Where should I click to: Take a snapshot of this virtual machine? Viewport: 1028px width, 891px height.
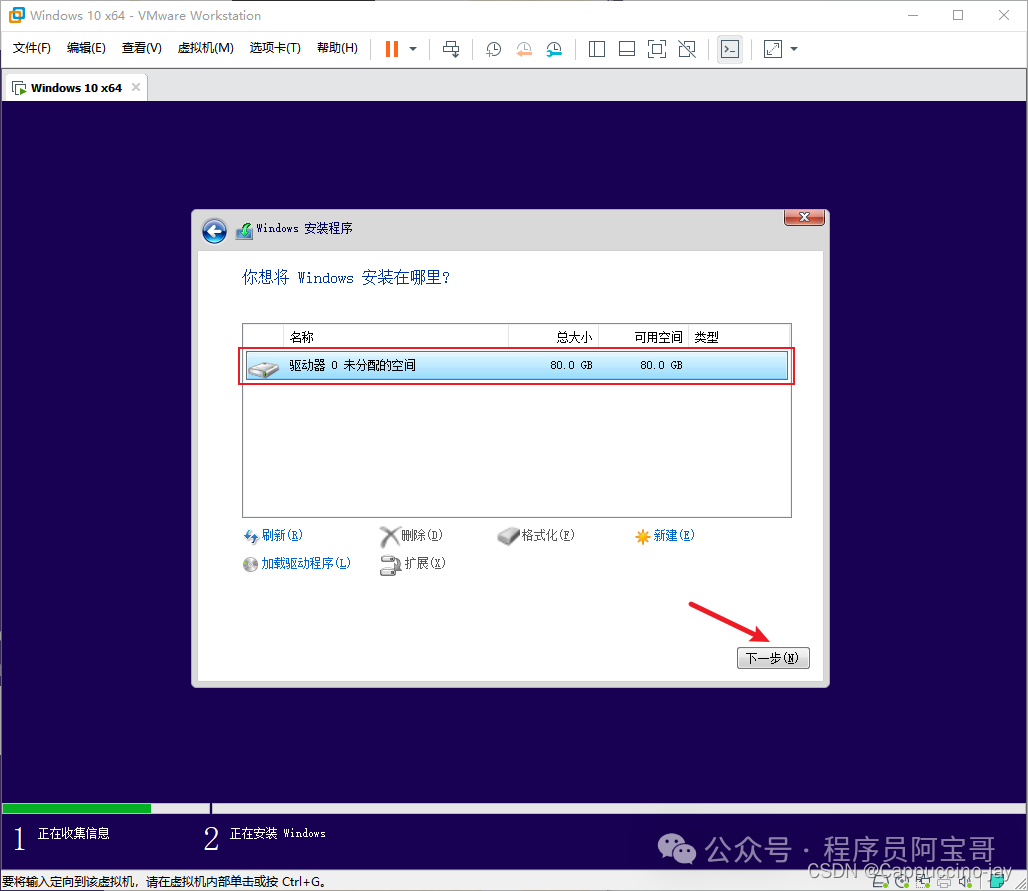(493, 49)
